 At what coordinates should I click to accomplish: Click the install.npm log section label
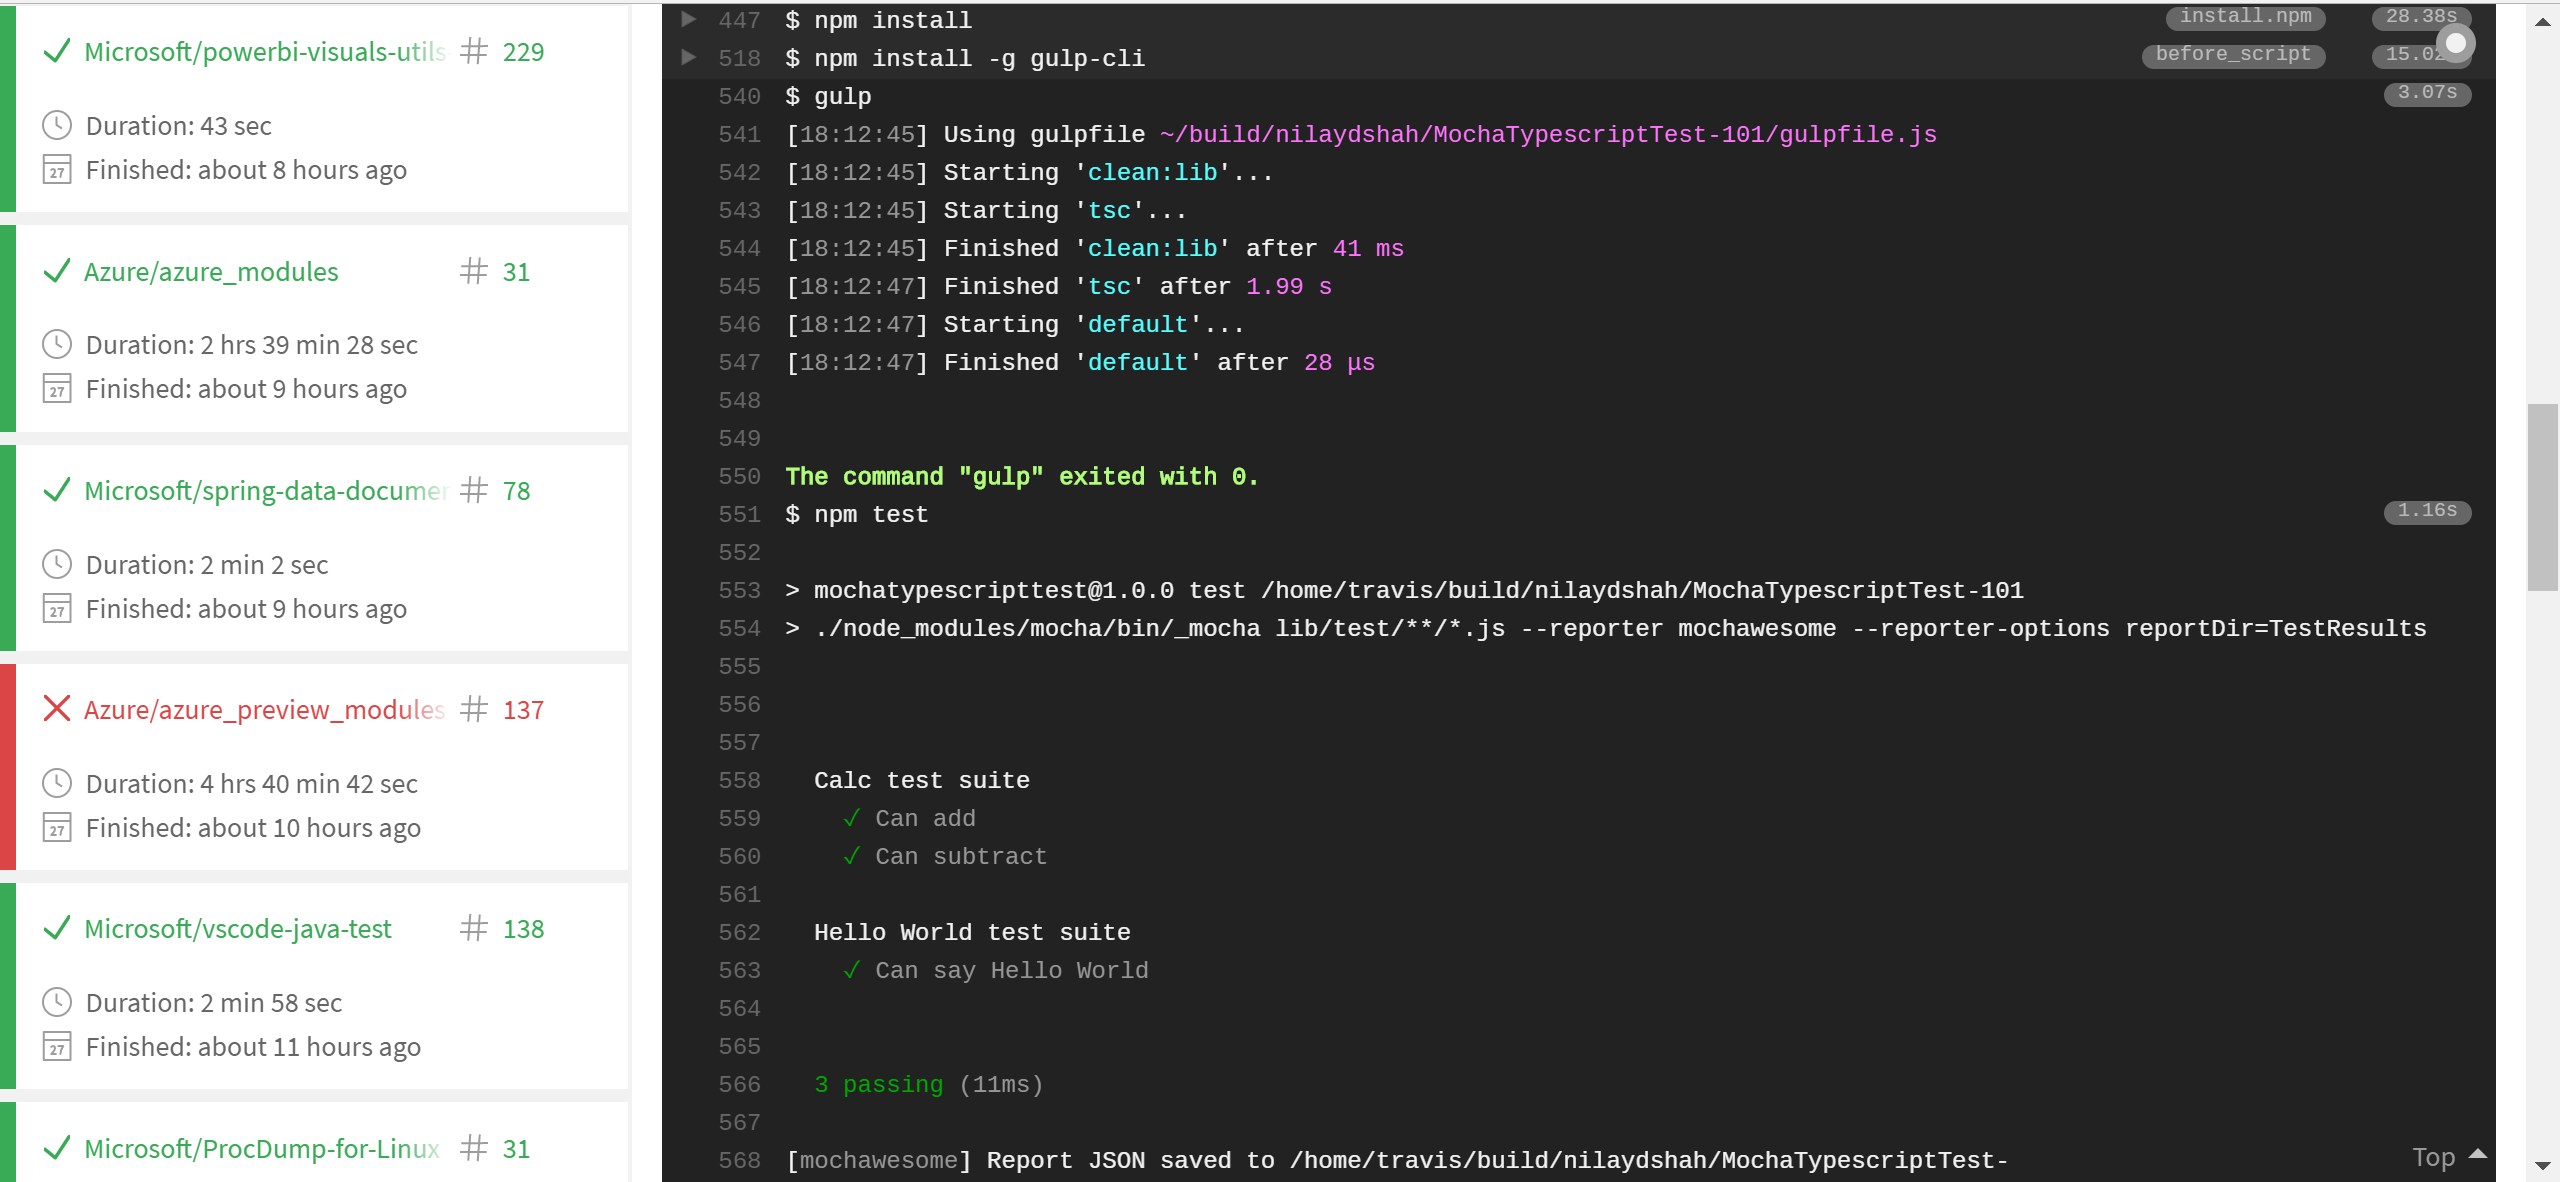pyautogui.click(x=2245, y=17)
